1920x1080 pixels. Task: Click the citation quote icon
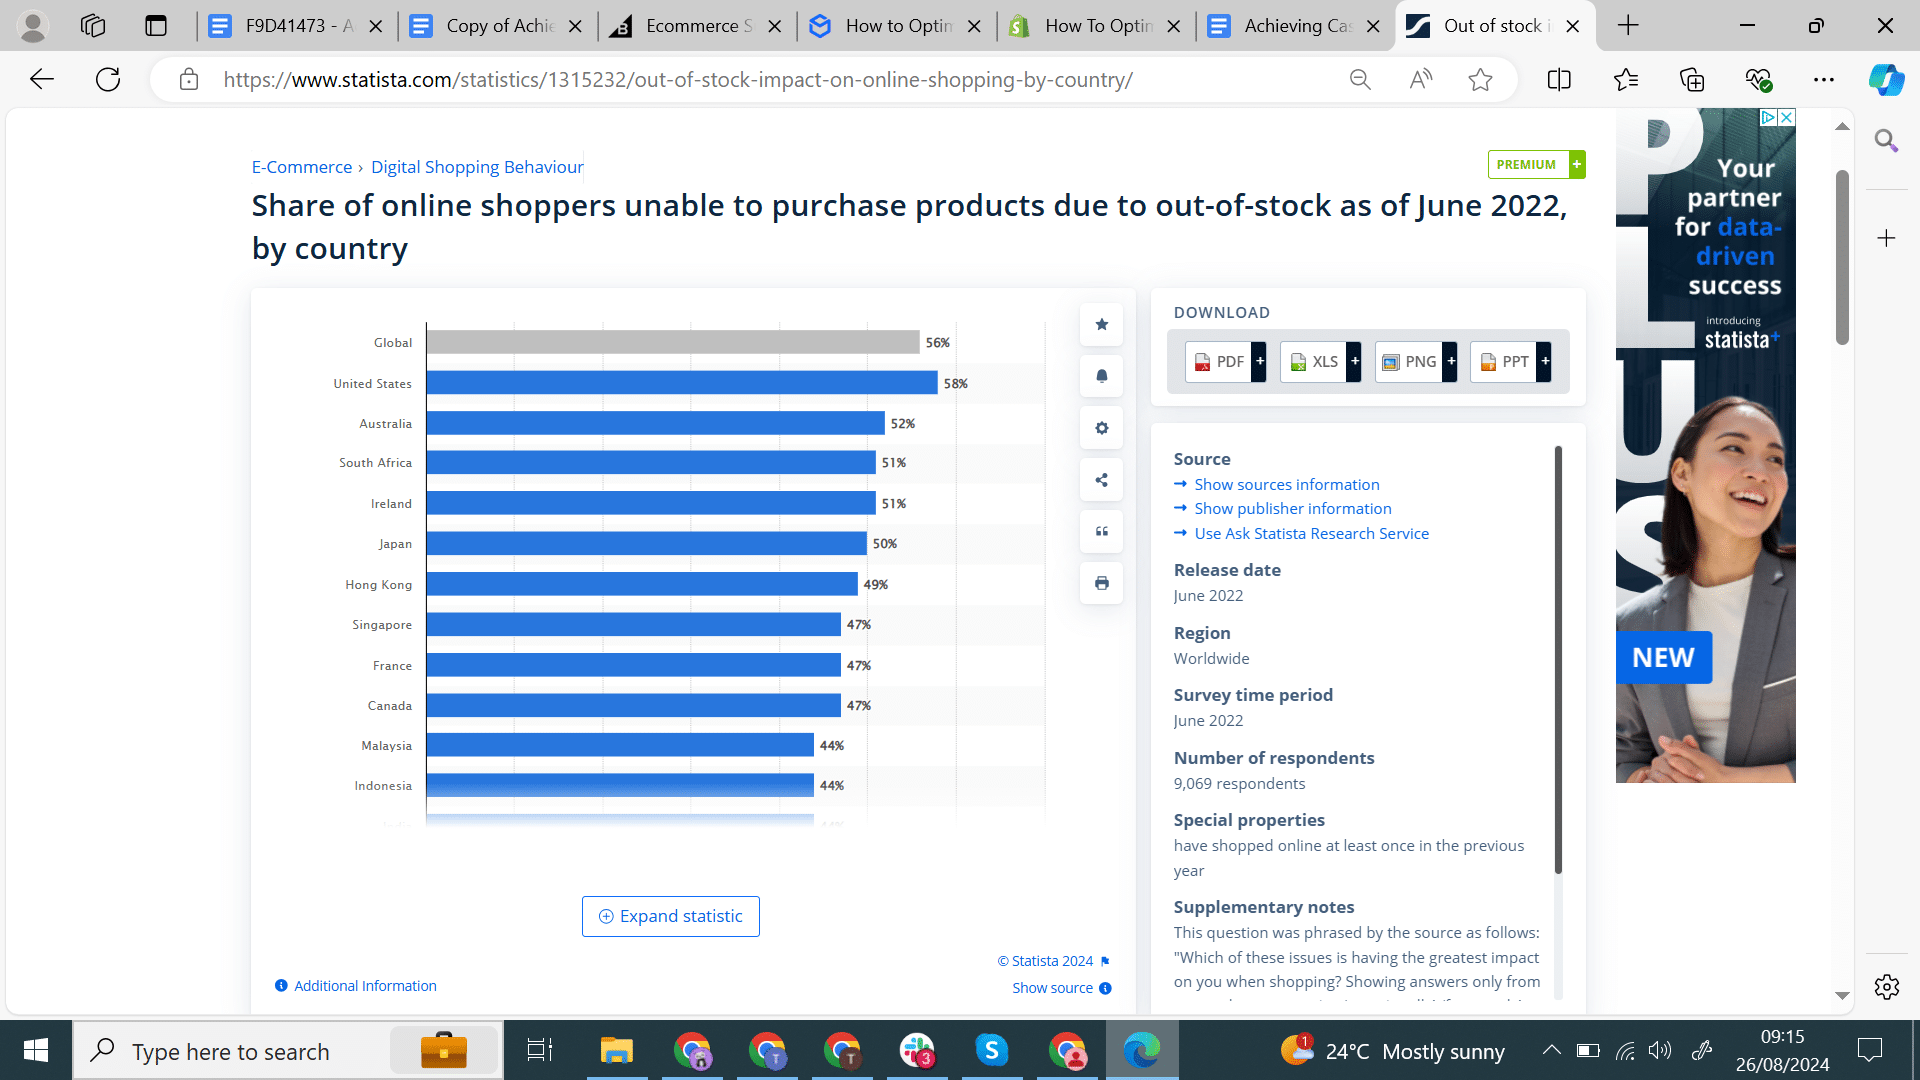tap(1101, 531)
